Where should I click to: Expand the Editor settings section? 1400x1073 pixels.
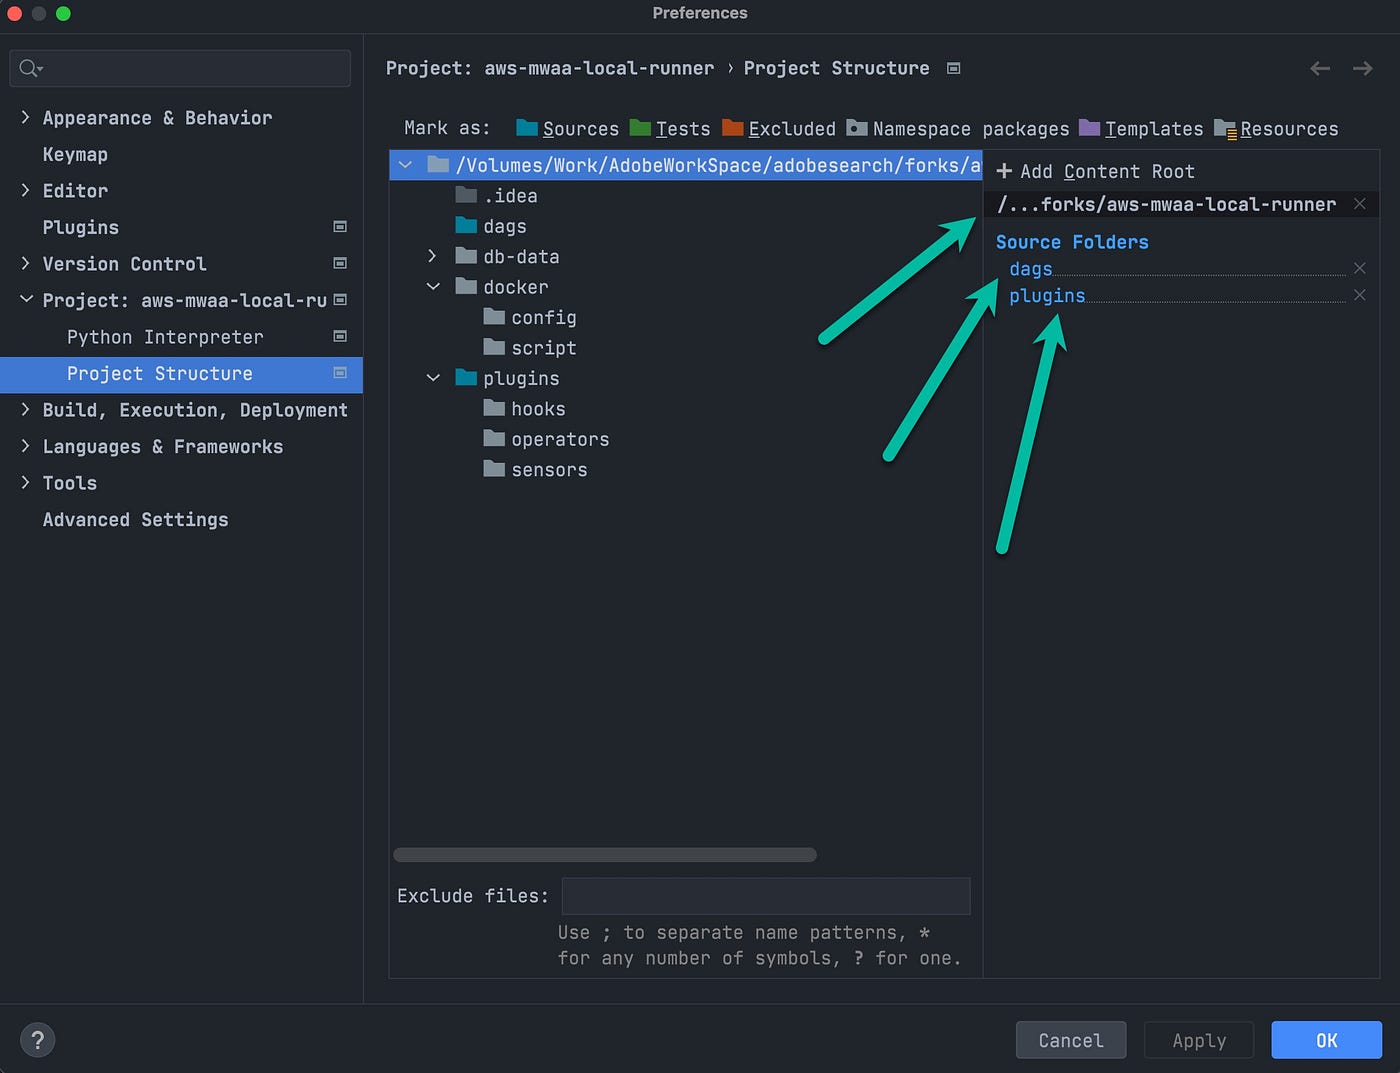[x=25, y=190]
